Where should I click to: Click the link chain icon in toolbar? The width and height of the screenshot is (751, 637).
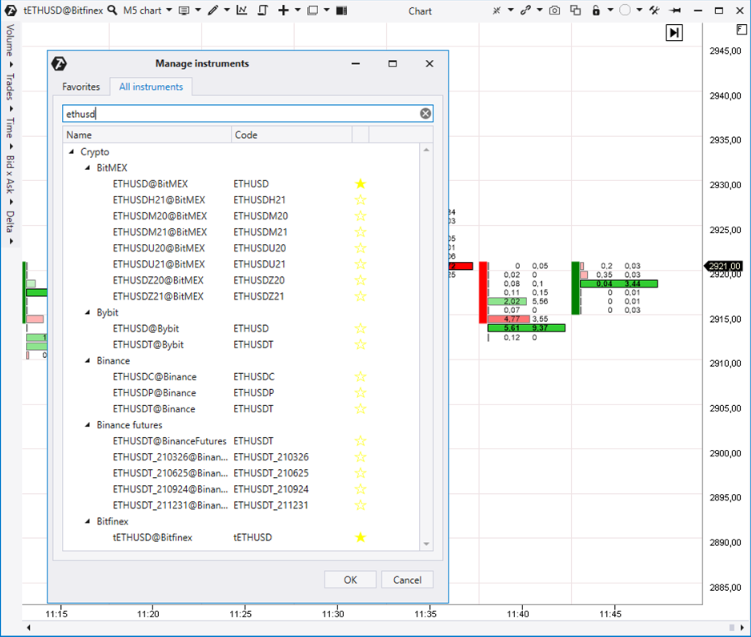pos(525,11)
